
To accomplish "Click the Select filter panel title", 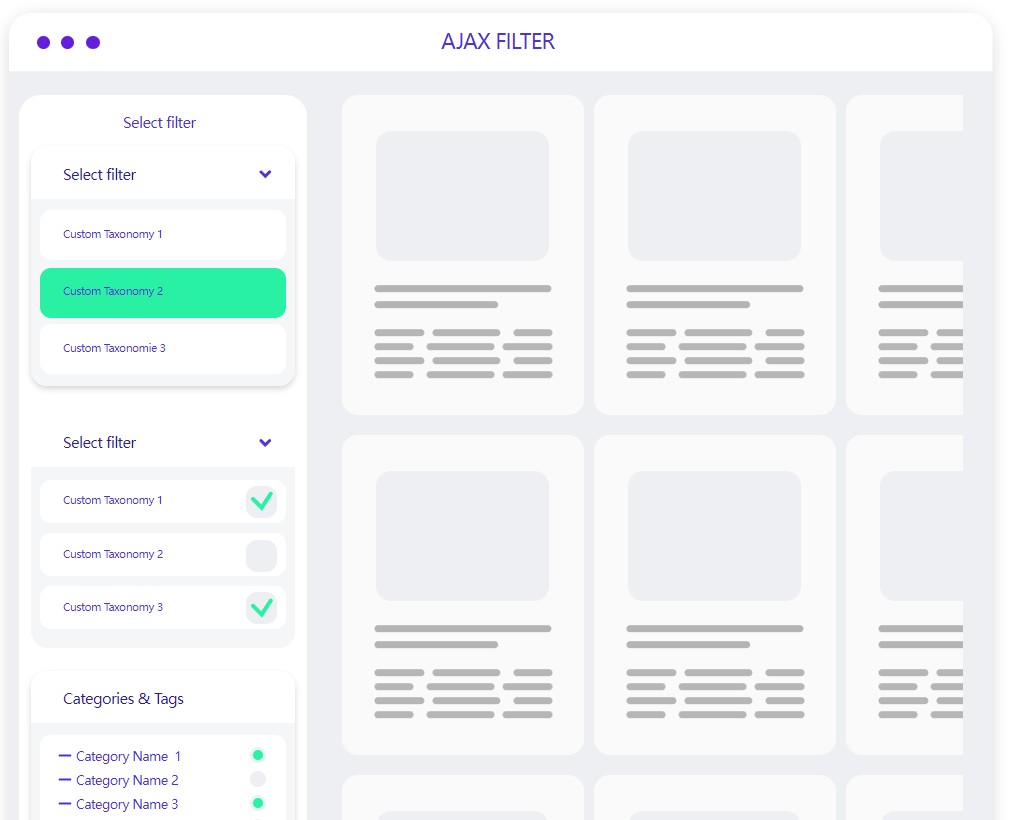I will pyautogui.click(x=159, y=123).
